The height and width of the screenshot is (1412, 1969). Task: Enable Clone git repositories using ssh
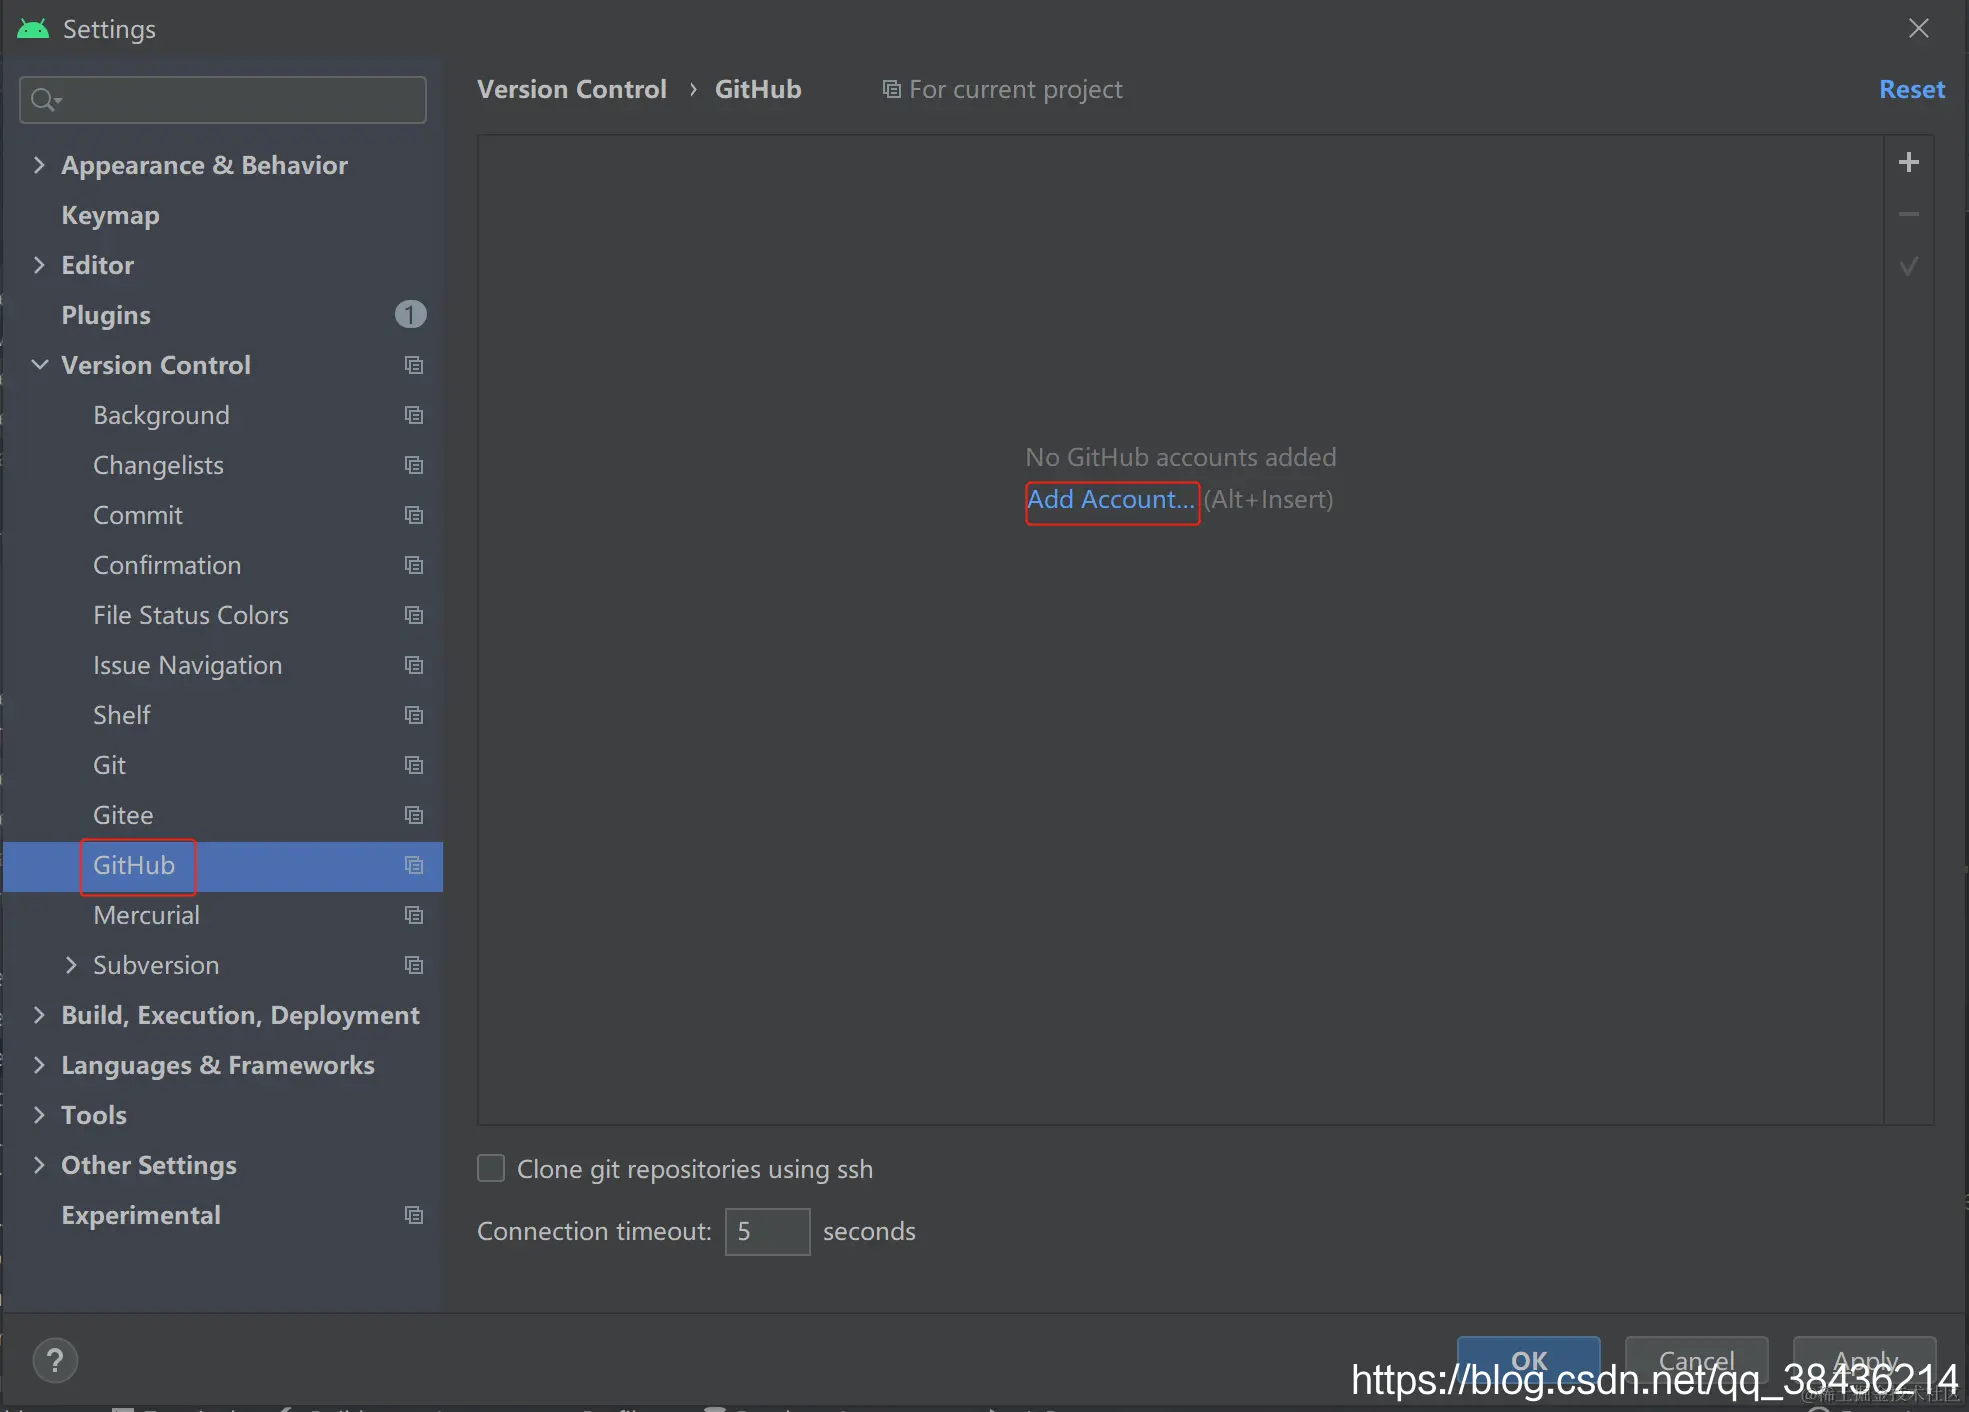click(x=491, y=1168)
